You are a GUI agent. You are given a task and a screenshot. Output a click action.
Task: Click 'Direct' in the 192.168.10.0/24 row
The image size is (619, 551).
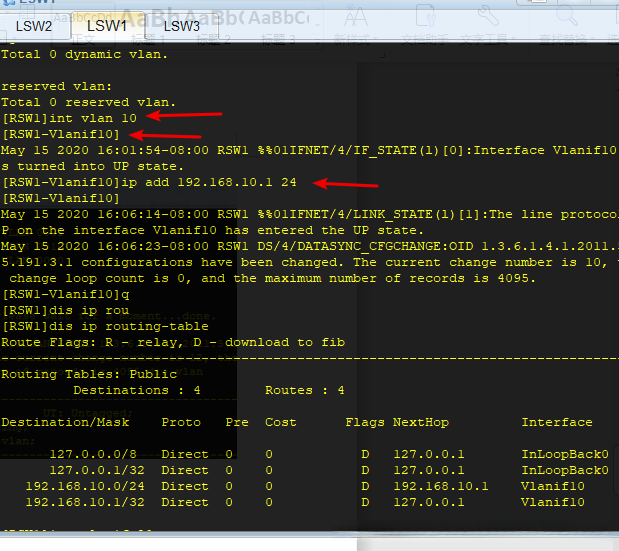coord(185,486)
